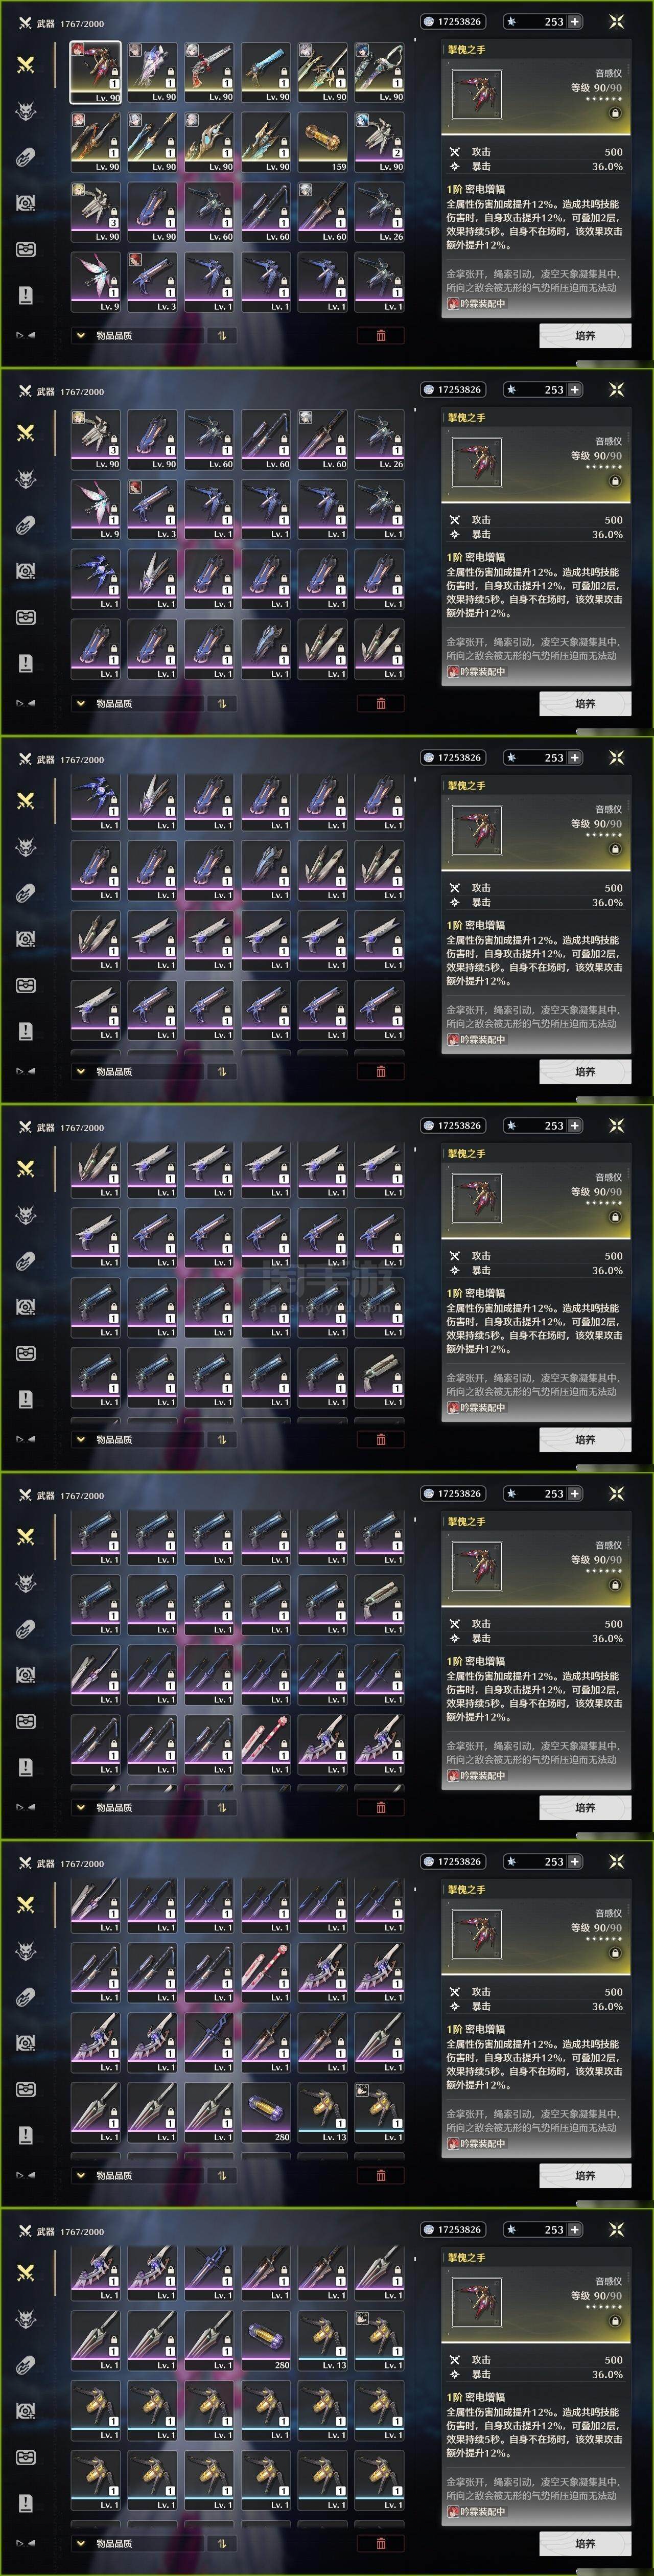Image resolution: width=654 pixels, height=2576 pixels.
Task: Select crossed-swords Weapons tab in topmost sidebar
Action: pos(26,64)
